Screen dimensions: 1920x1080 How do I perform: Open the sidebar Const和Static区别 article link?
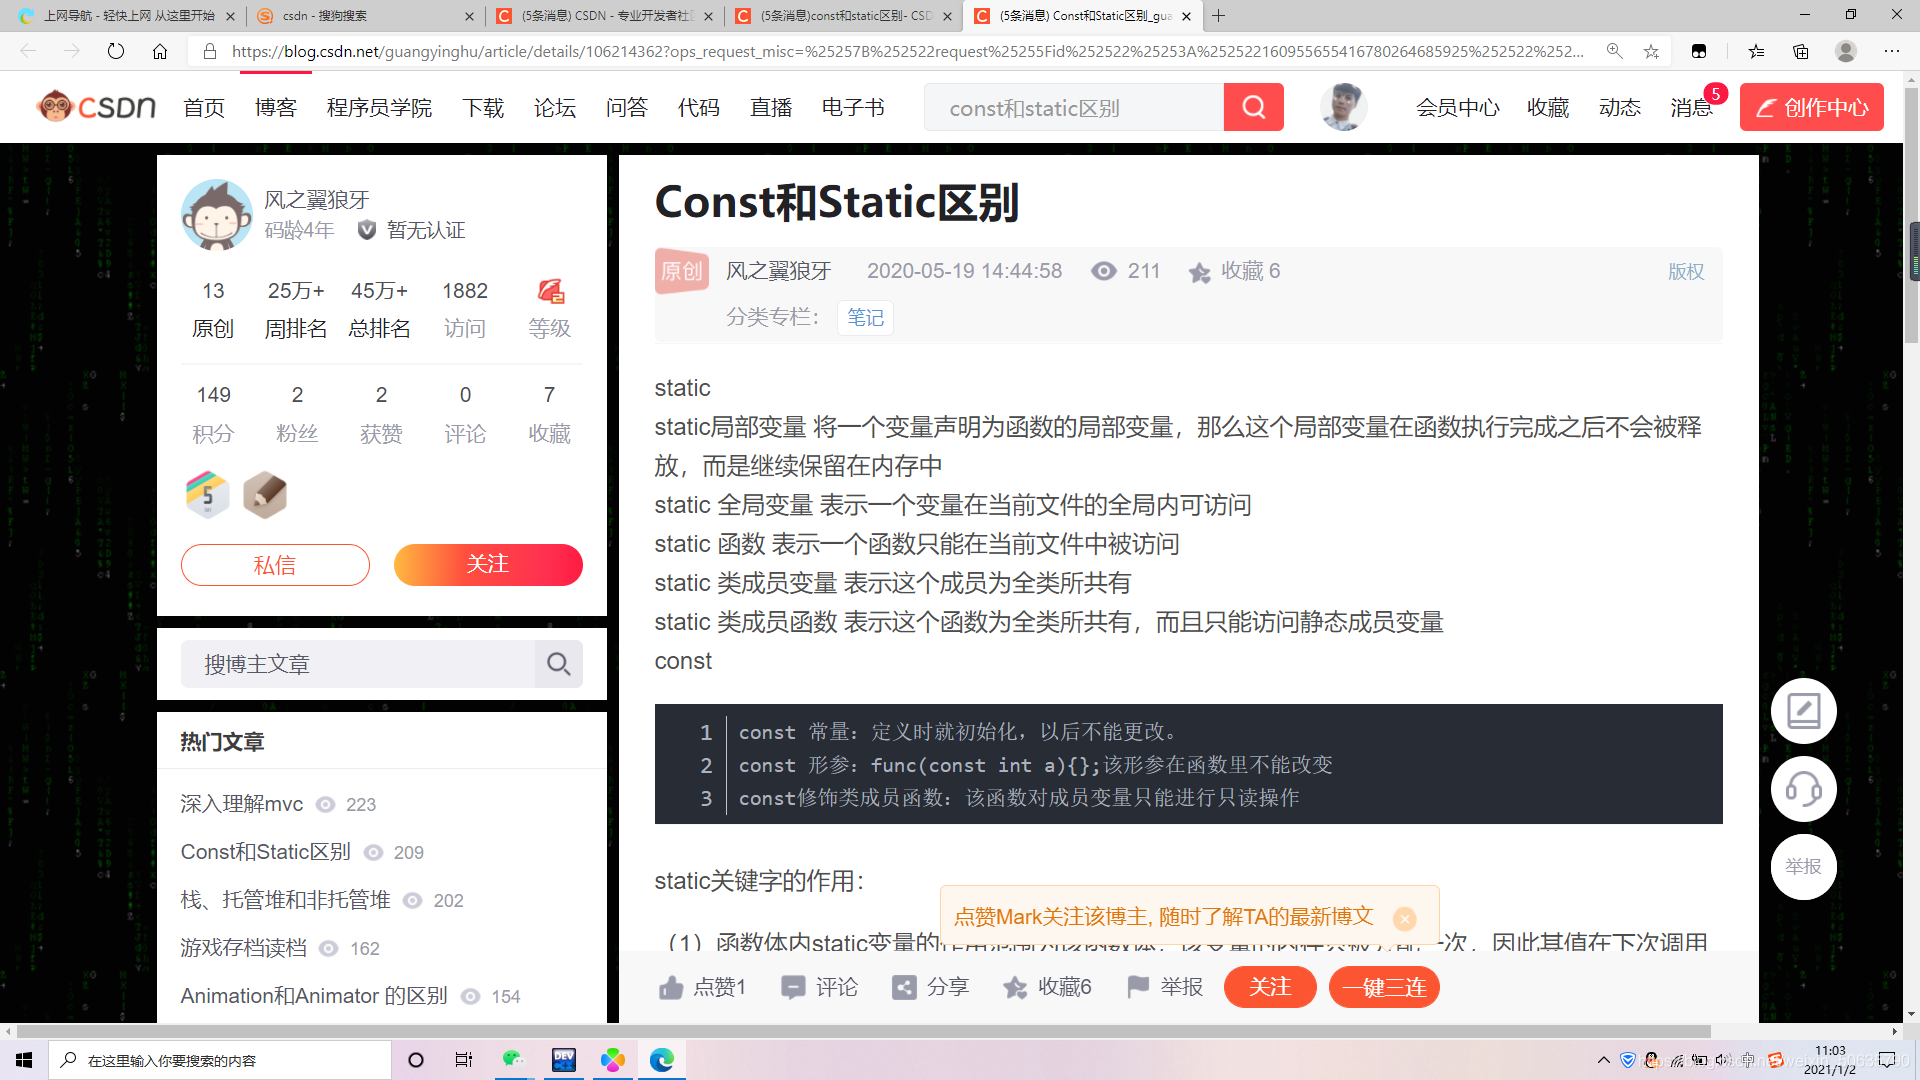click(x=266, y=852)
